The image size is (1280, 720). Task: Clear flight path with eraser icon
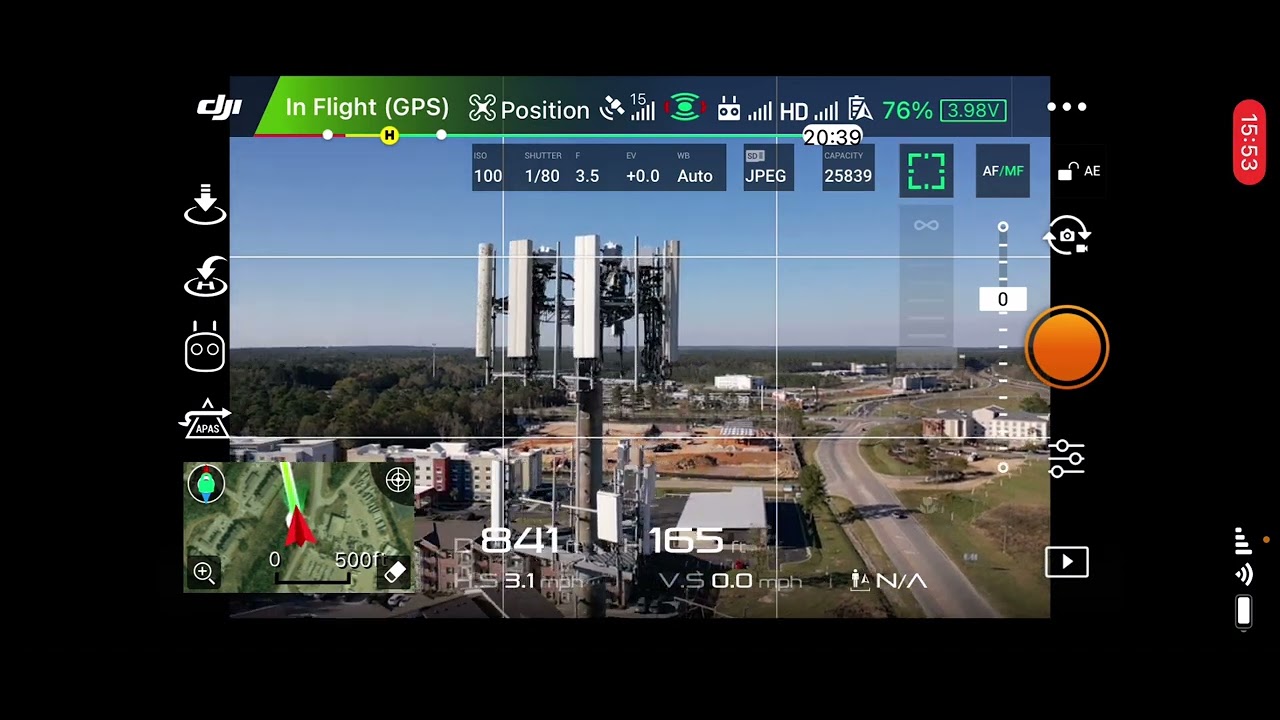(395, 572)
